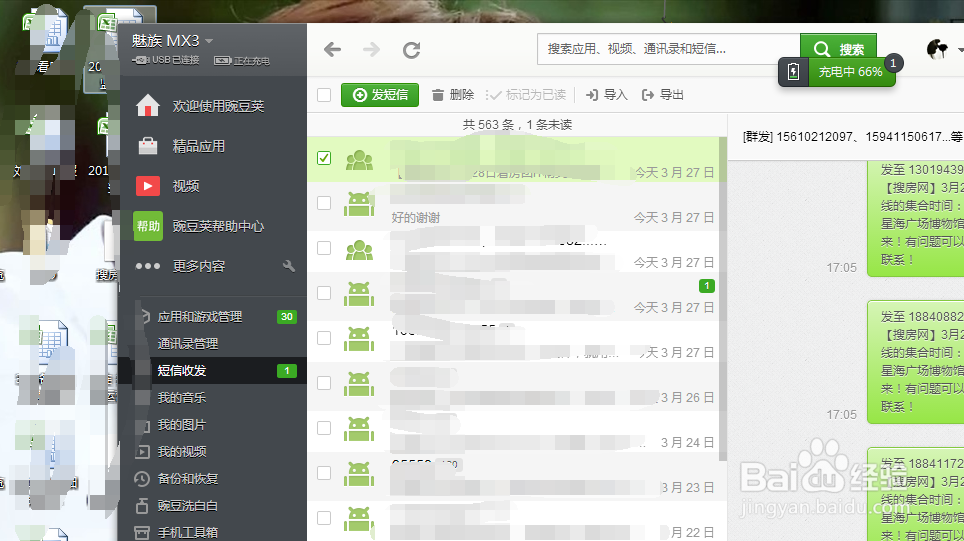The image size is (964, 541).
Task: Click the trash icon of 删除
Action: coord(438,95)
